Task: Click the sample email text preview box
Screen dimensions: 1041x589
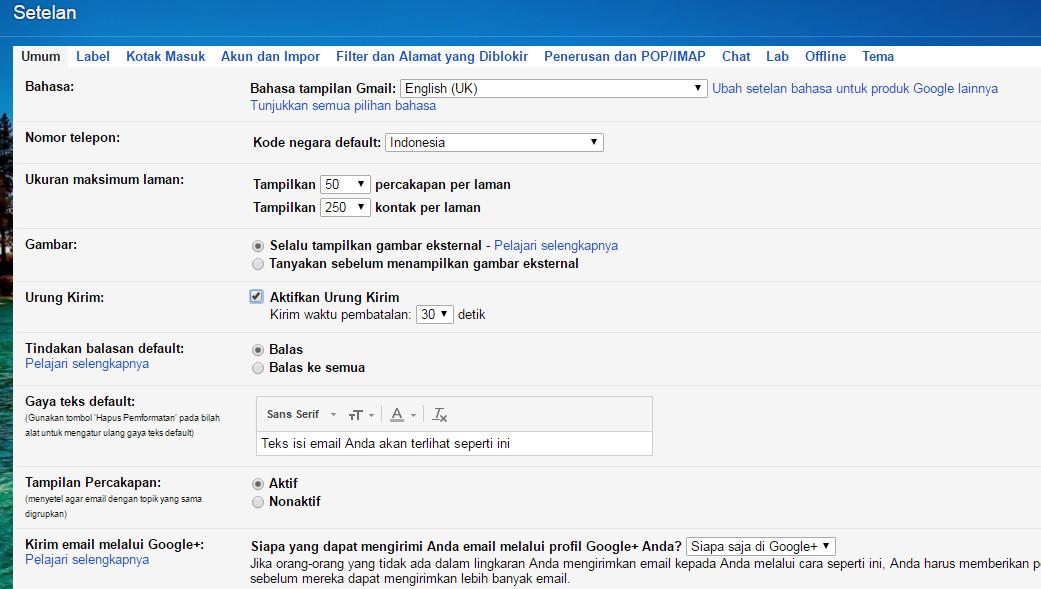Action: point(454,443)
